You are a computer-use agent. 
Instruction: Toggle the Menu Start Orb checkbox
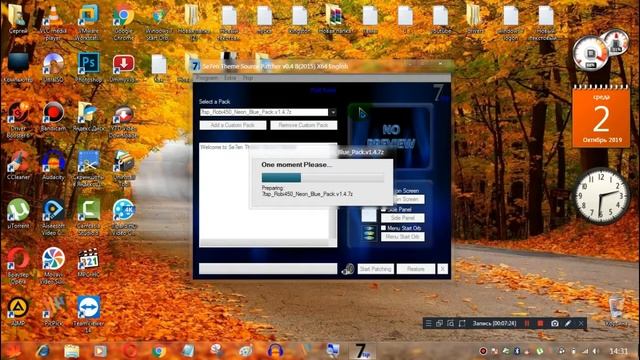(x=384, y=228)
